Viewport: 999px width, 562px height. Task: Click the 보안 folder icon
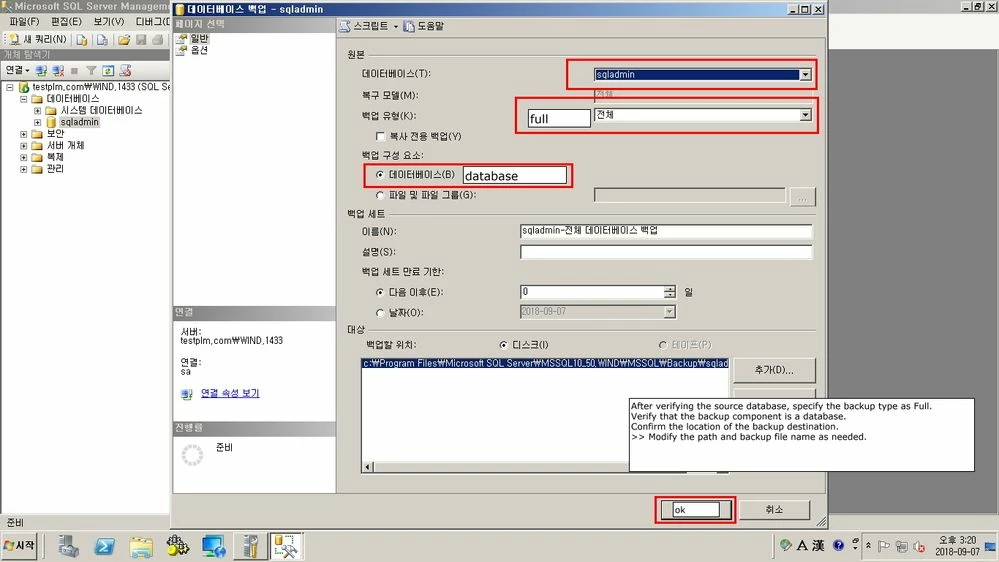point(37,134)
